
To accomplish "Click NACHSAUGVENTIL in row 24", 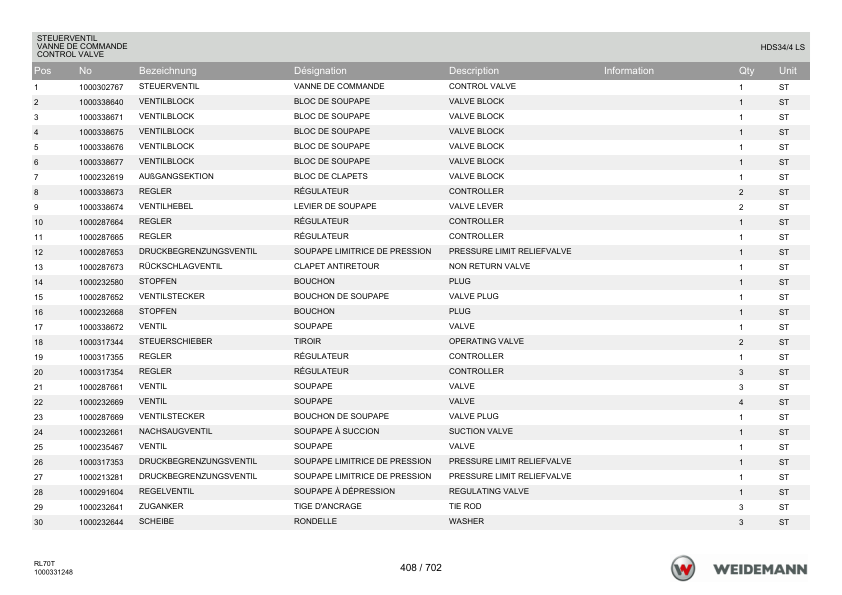I will [x=175, y=431].
